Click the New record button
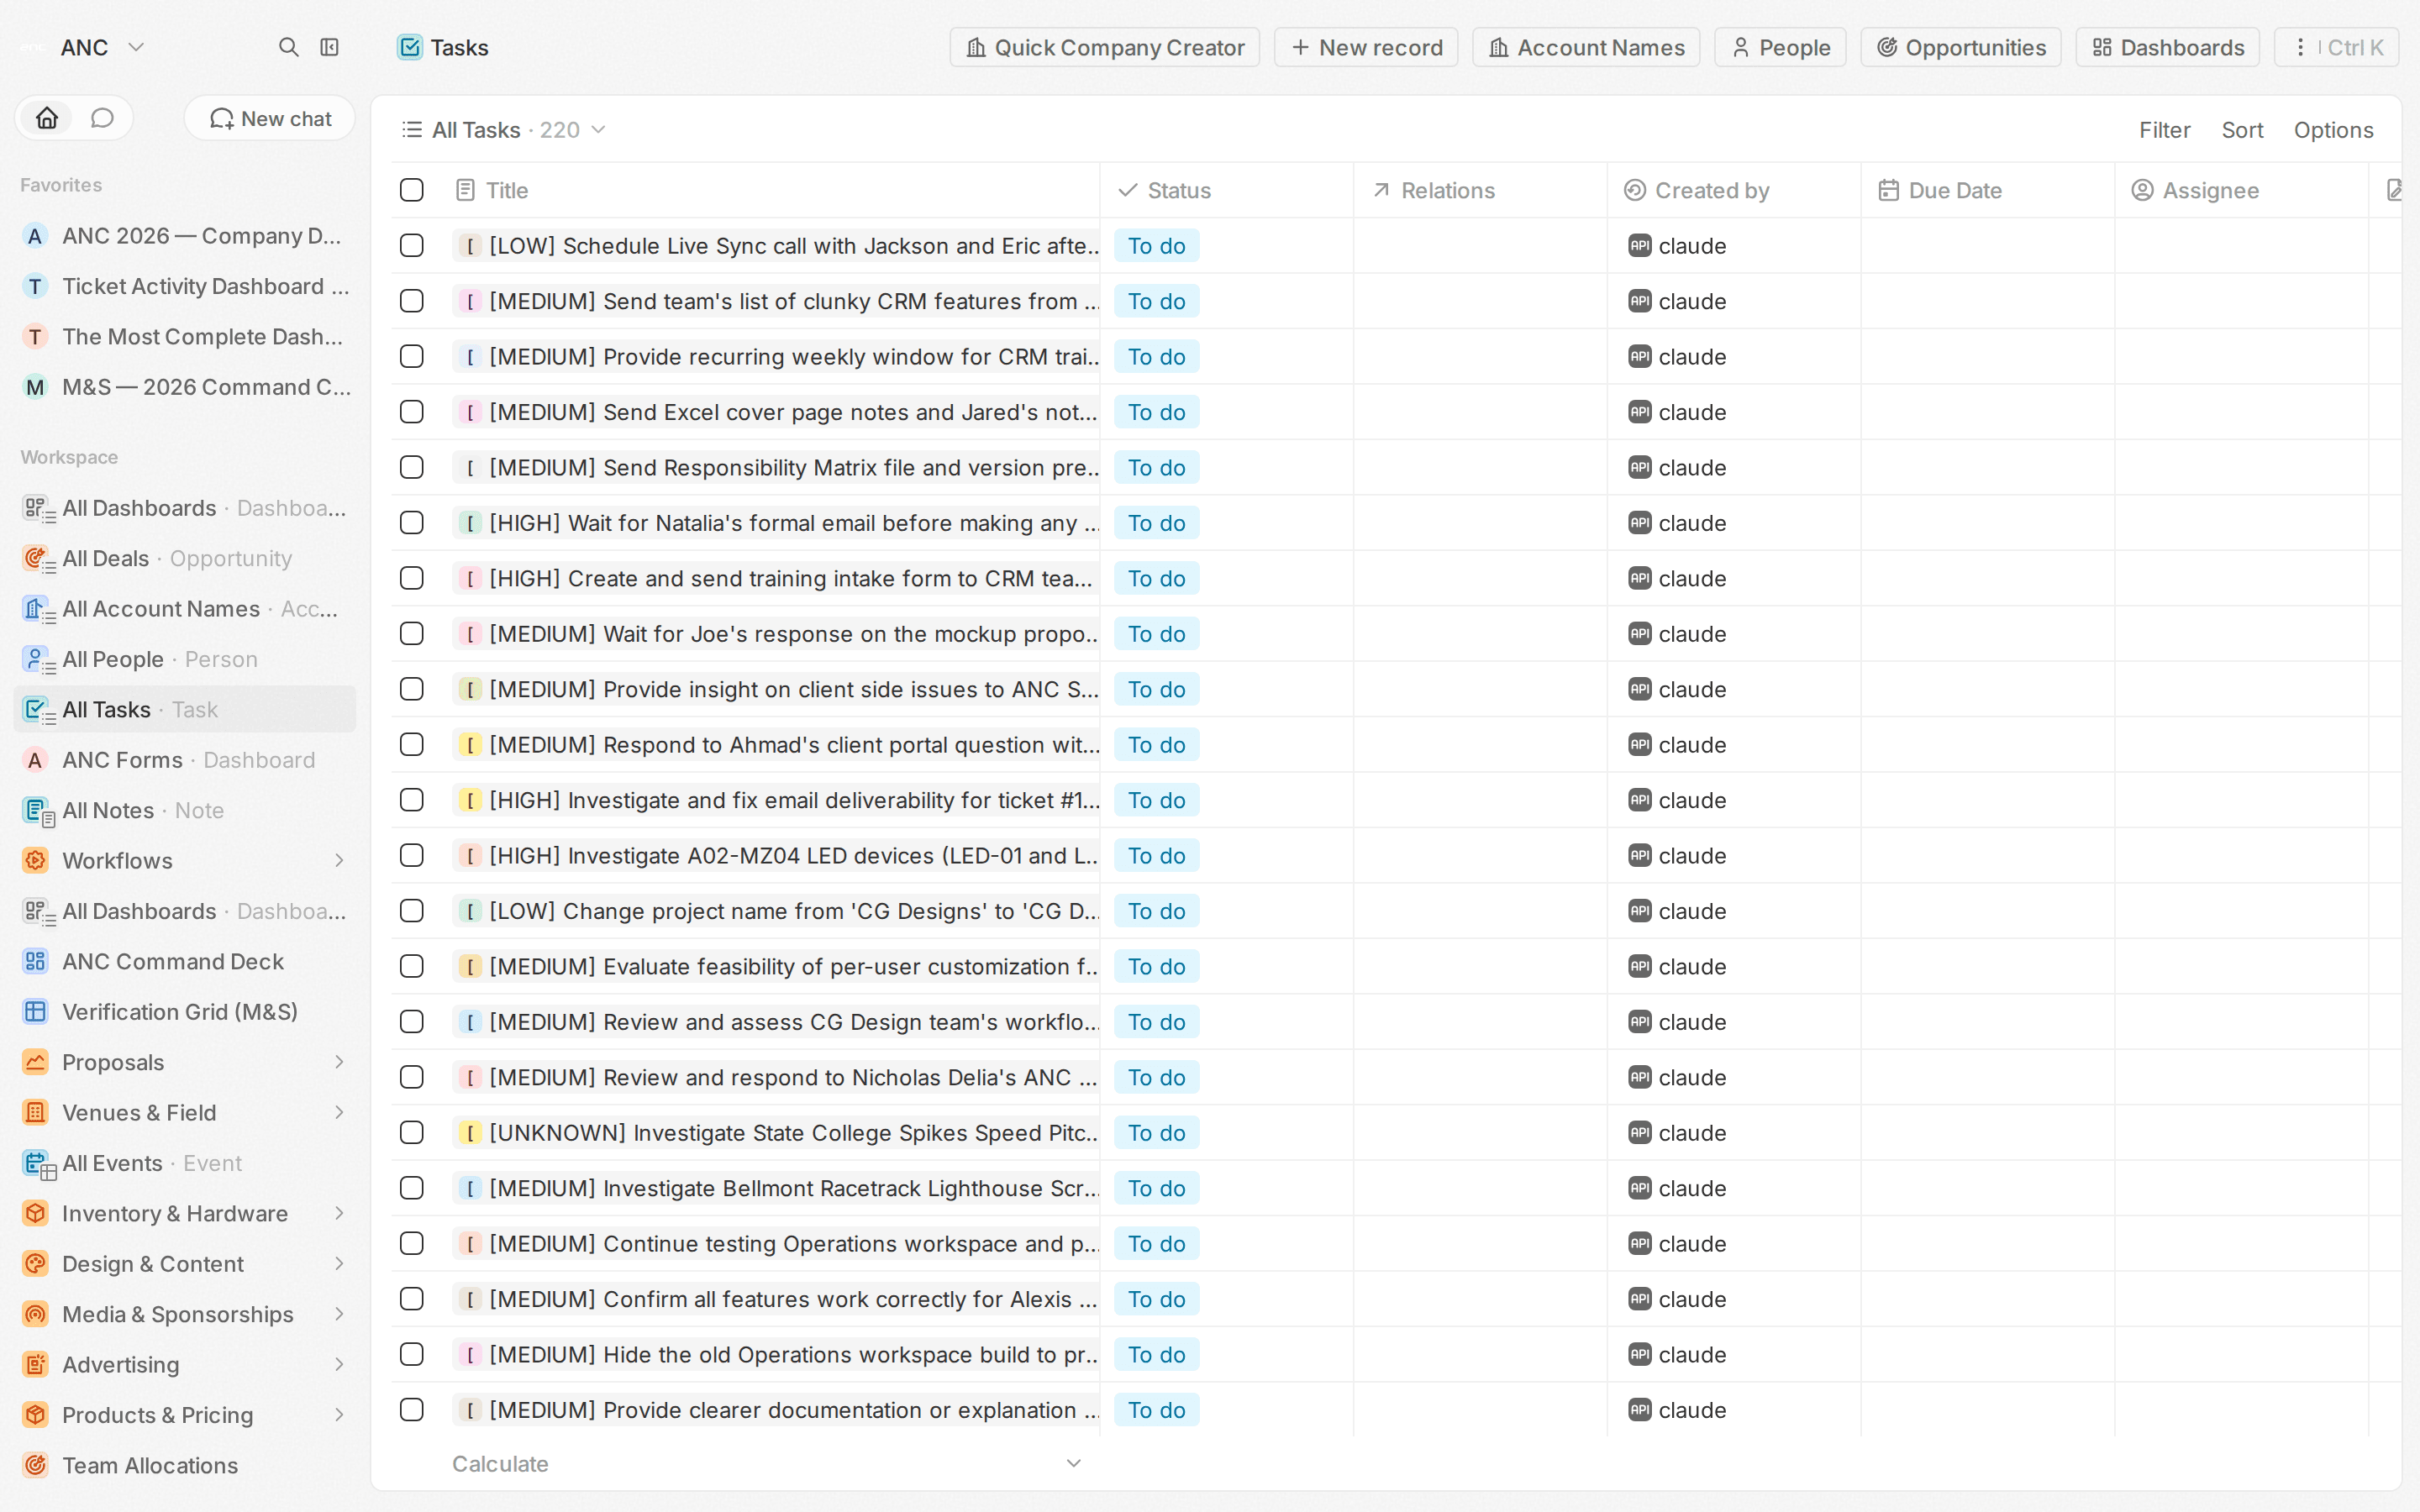 (x=1366, y=47)
